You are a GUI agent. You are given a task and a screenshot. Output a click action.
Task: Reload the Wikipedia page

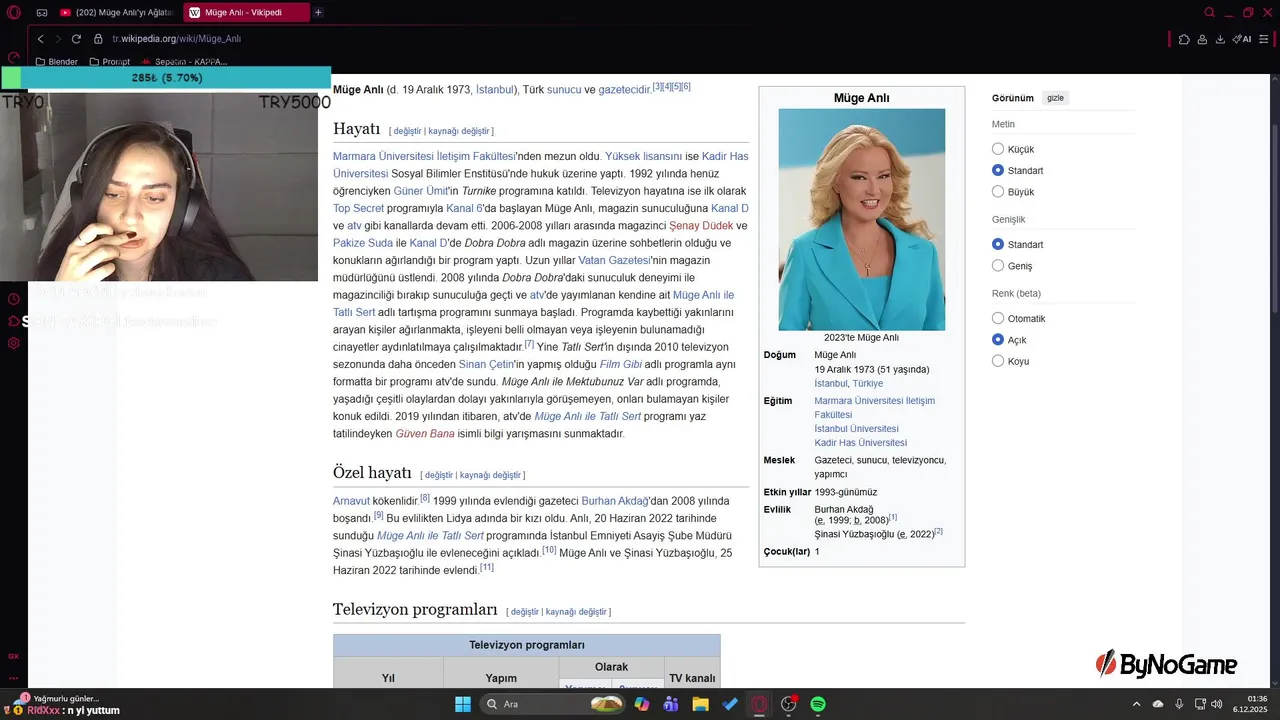pos(76,39)
